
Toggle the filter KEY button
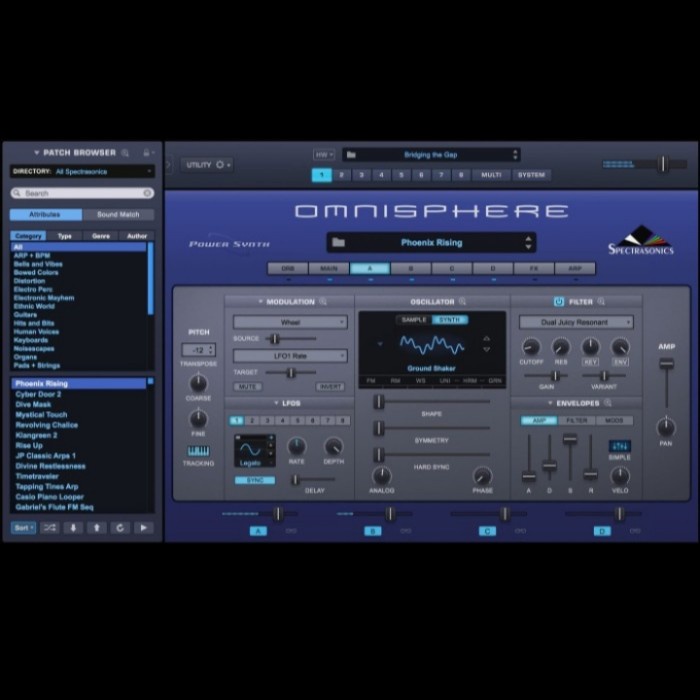tap(590, 362)
